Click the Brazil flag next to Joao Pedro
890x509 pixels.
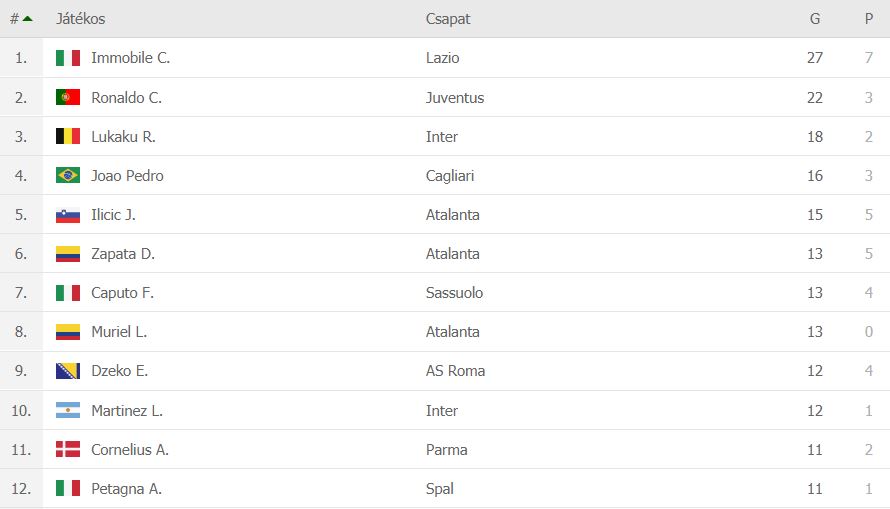(68, 175)
